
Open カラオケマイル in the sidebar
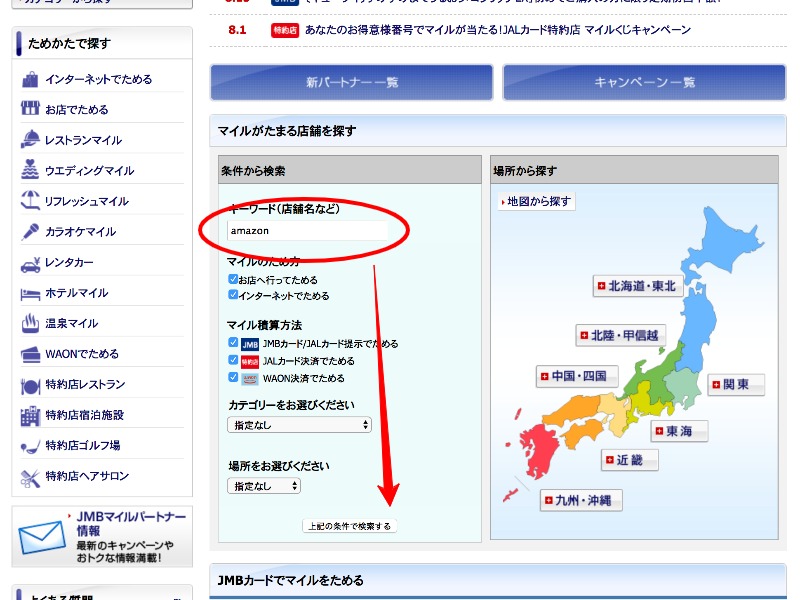pyautogui.click(x=81, y=232)
